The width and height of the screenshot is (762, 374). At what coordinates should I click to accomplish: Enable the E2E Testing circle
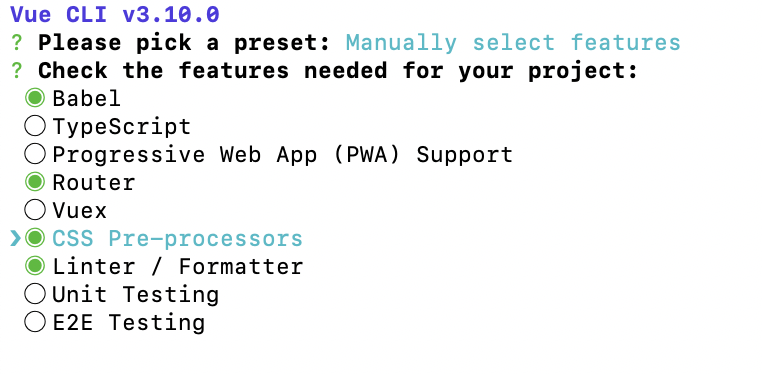[x=35, y=322]
